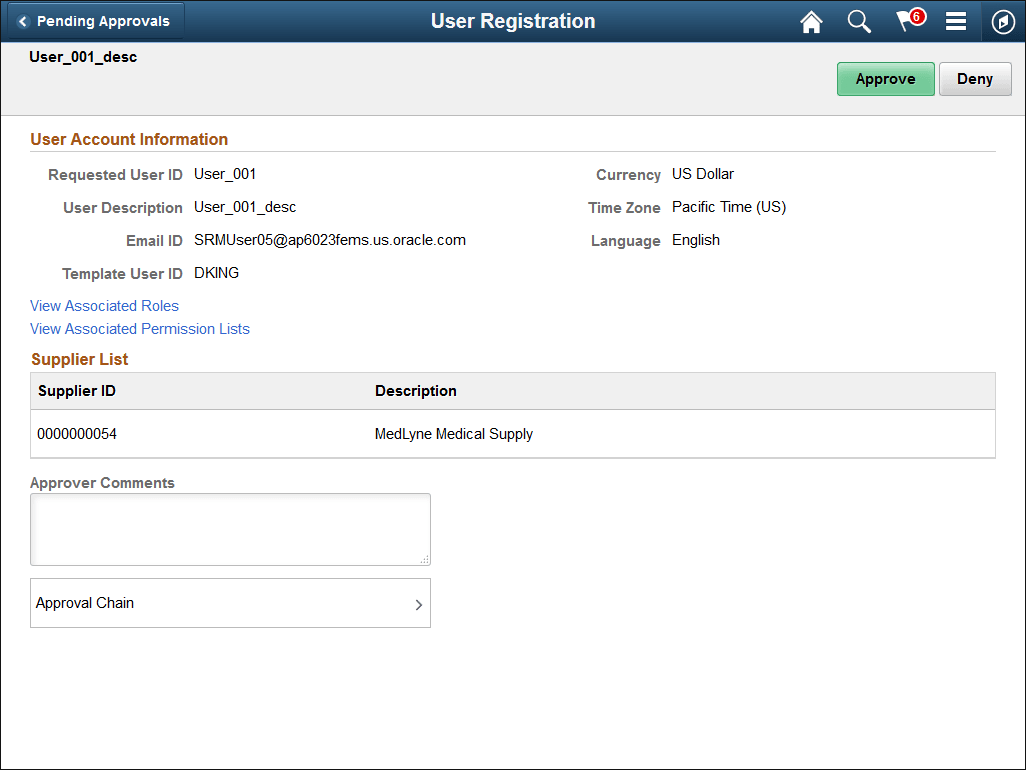Open View Associated Roles link

click(x=104, y=305)
